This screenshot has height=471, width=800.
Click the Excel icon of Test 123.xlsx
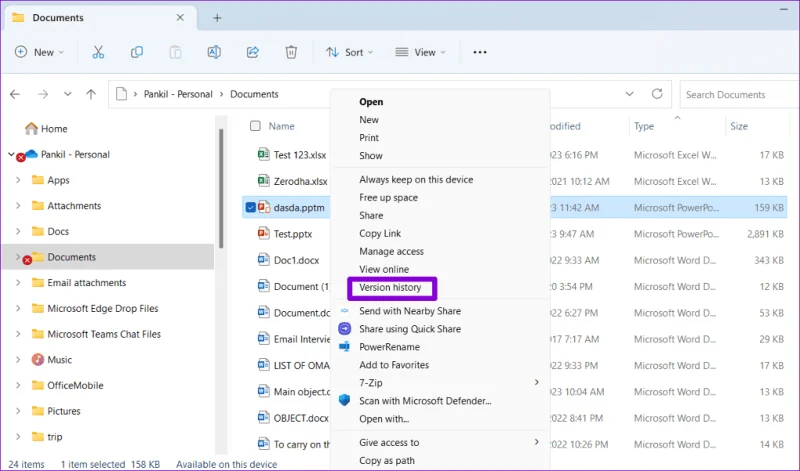[263, 154]
